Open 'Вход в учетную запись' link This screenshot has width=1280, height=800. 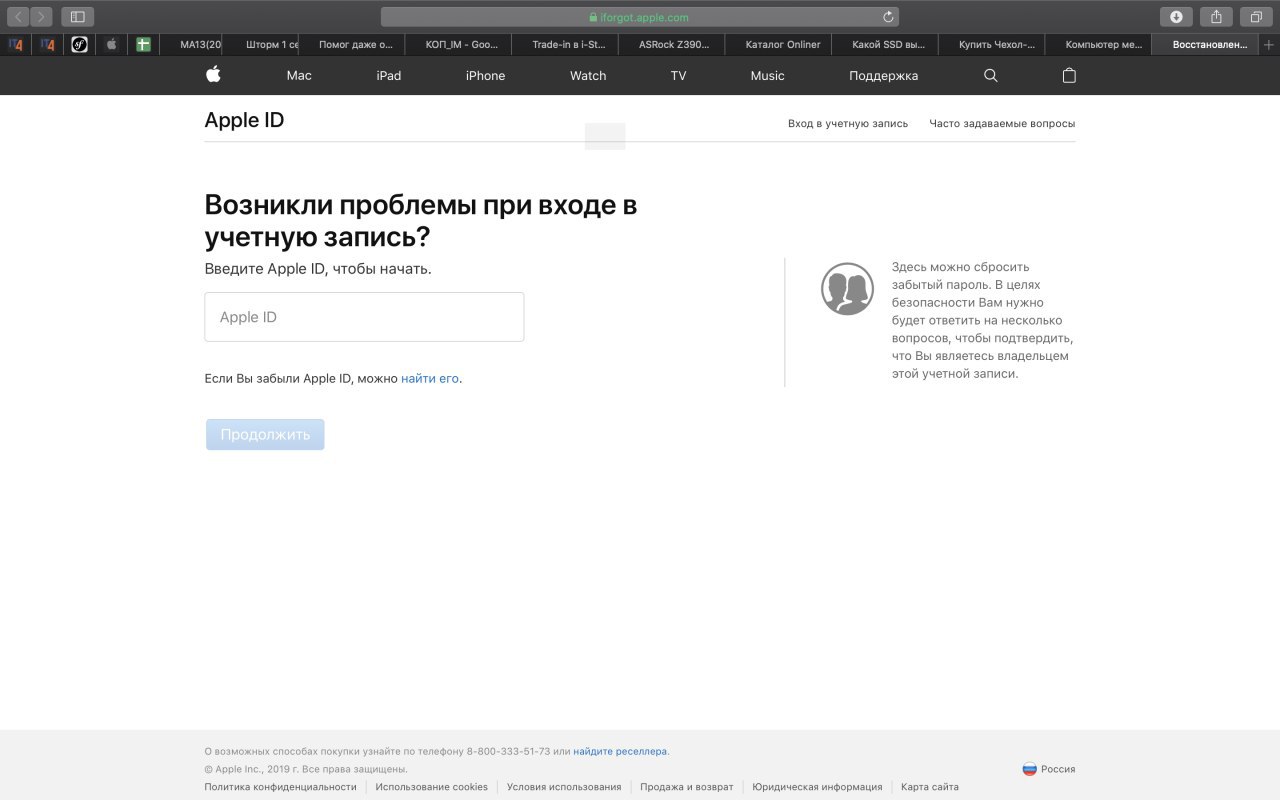click(x=848, y=124)
